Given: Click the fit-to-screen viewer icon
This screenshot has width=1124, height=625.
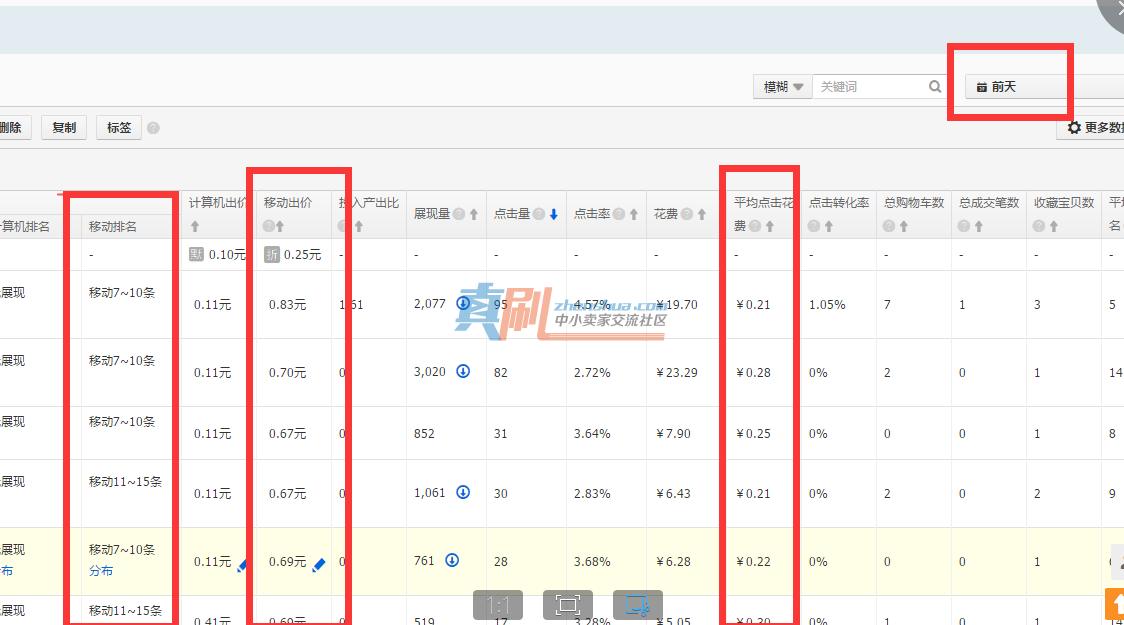Looking at the screenshot, I should pos(567,605).
